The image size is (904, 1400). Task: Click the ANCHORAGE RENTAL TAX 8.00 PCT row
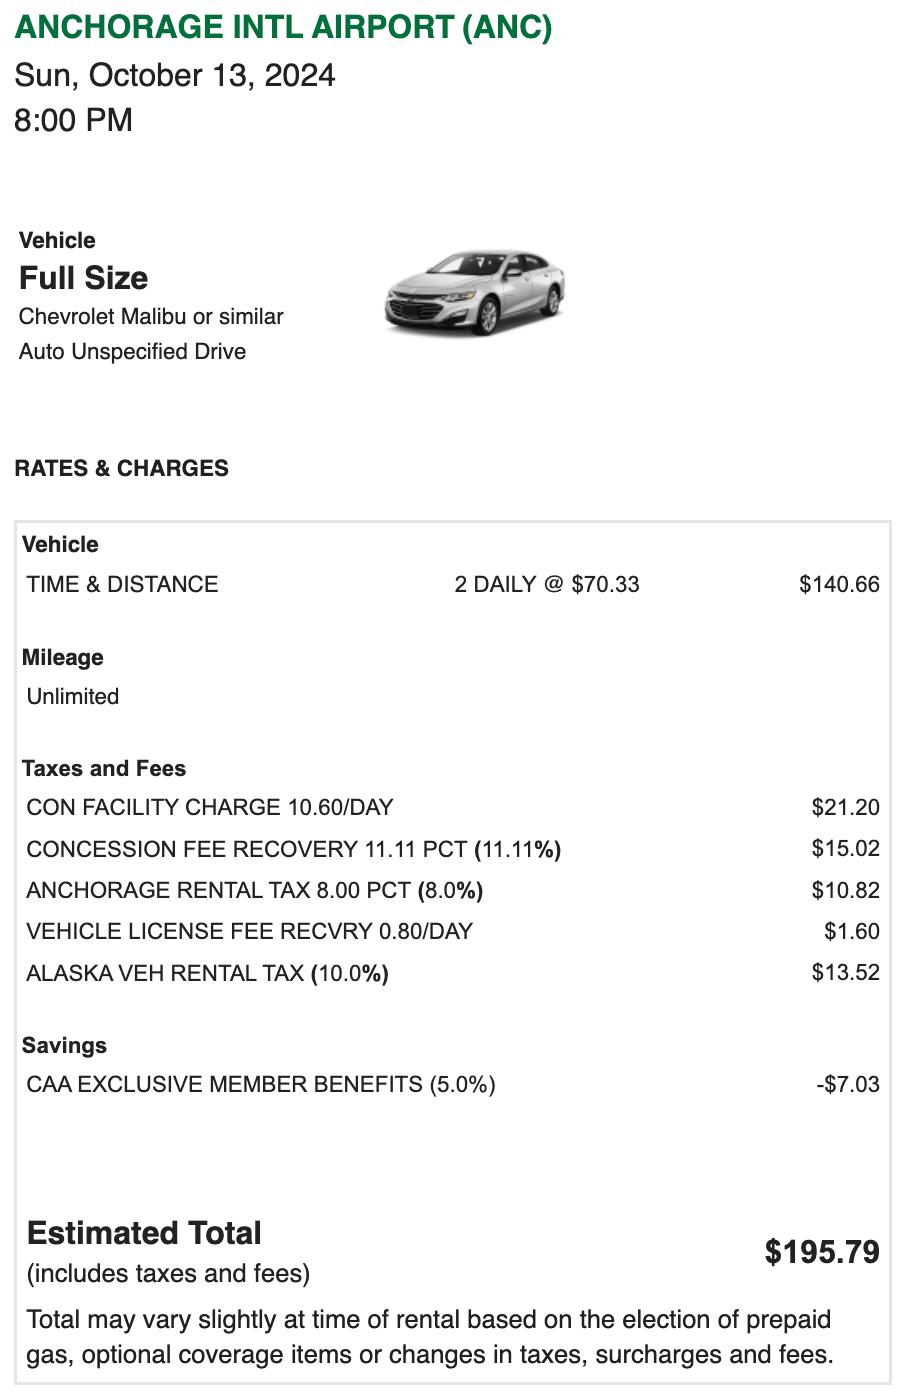[254, 891]
